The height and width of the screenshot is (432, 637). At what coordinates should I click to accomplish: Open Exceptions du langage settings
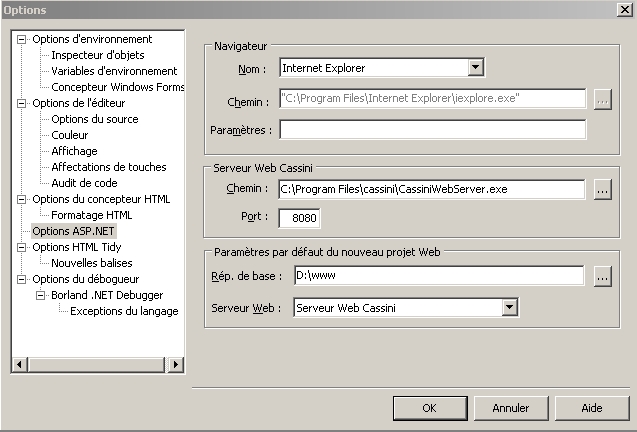pyautogui.click(x=124, y=311)
